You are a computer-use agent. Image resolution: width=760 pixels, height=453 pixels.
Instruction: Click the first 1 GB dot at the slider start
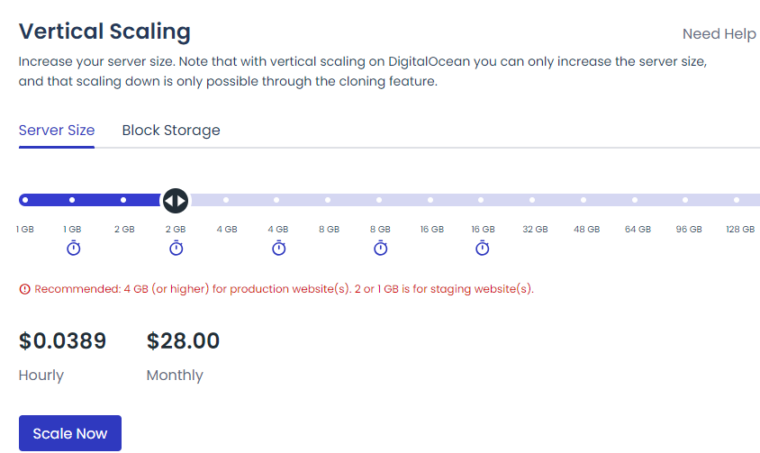tap(25, 200)
